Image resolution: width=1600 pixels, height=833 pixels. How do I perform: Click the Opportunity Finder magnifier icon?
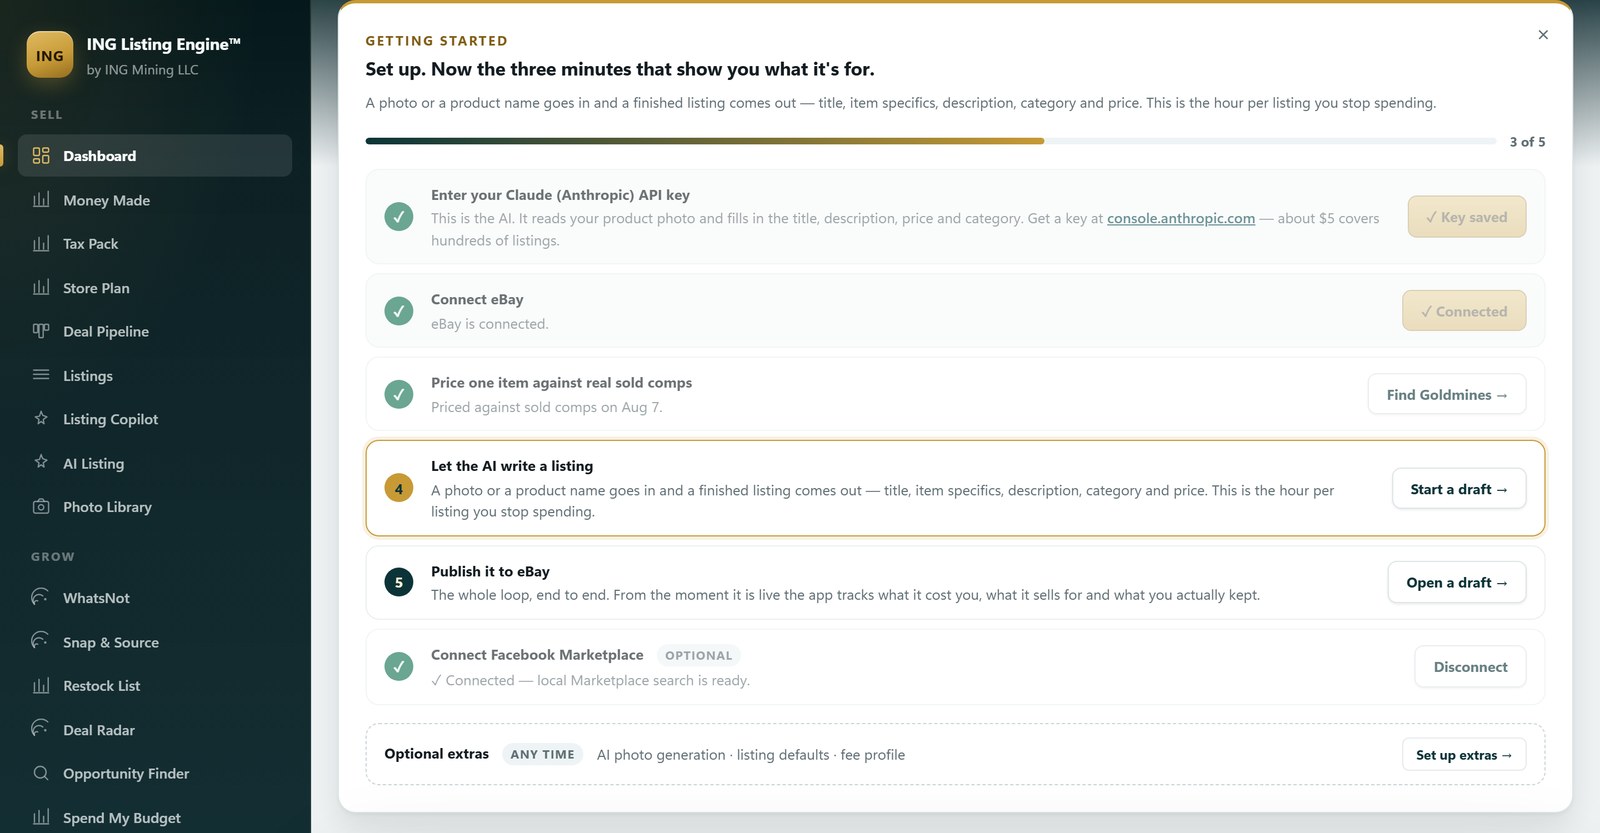(x=41, y=773)
